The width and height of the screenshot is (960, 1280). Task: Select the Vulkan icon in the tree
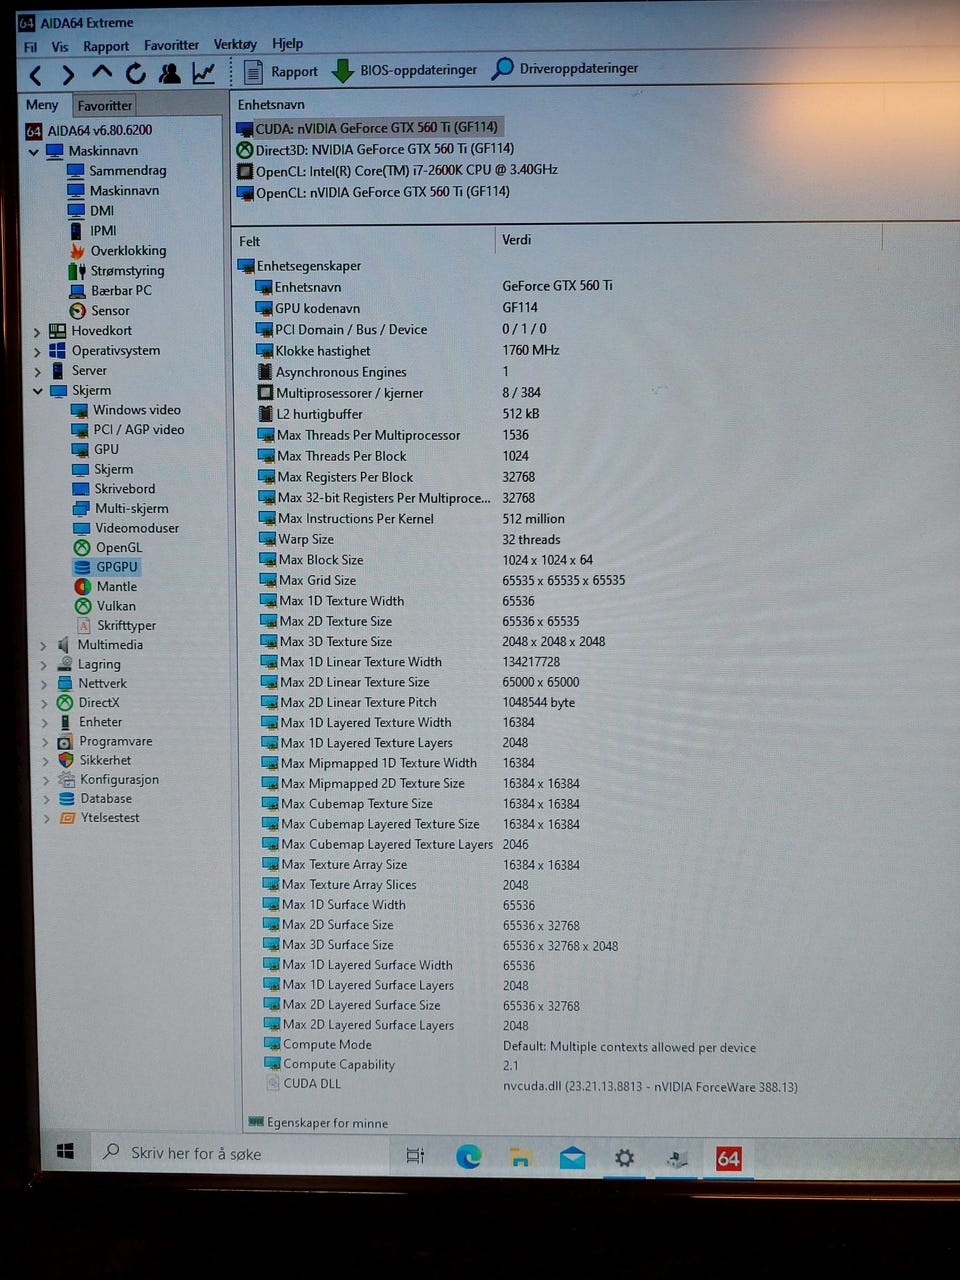[x=83, y=606]
